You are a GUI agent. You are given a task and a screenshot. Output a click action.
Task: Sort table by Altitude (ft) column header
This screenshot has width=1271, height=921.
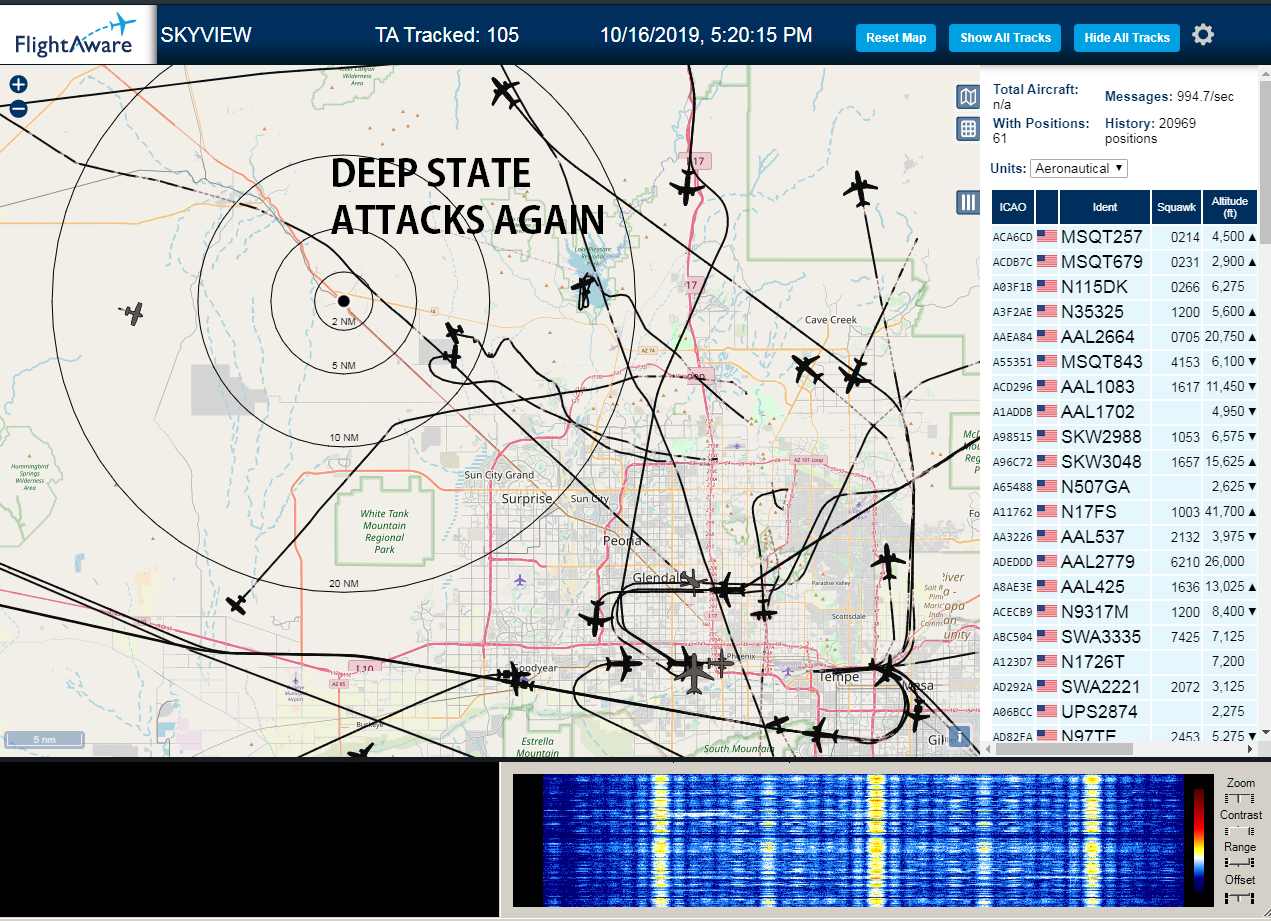[x=1230, y=207]
